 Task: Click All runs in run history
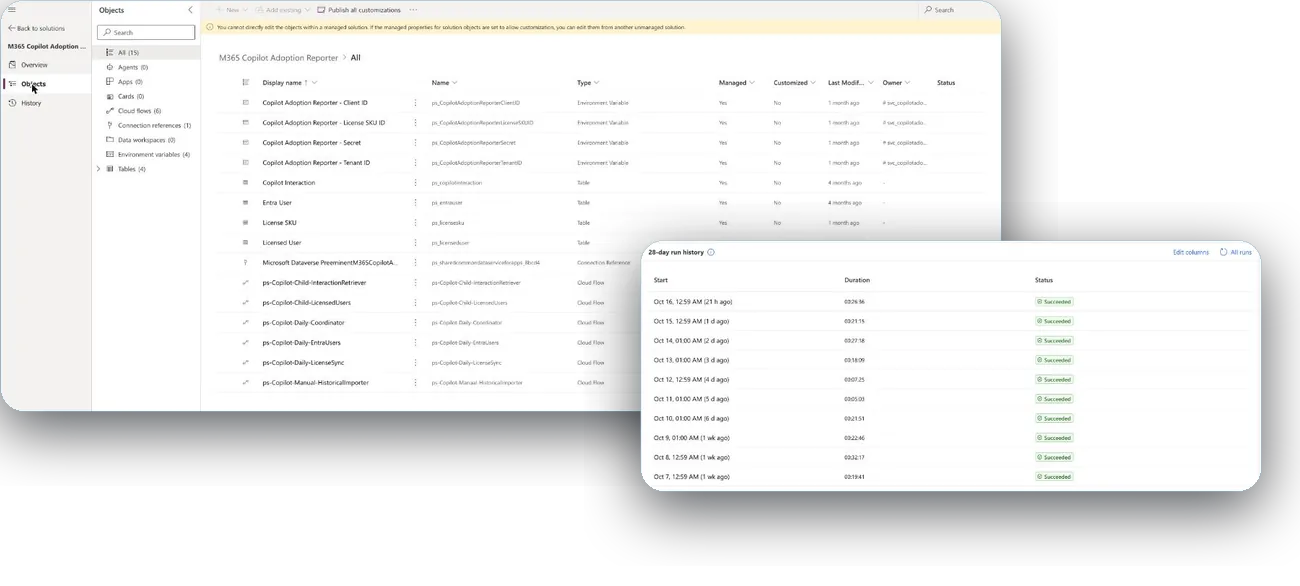pos(1236,253)
